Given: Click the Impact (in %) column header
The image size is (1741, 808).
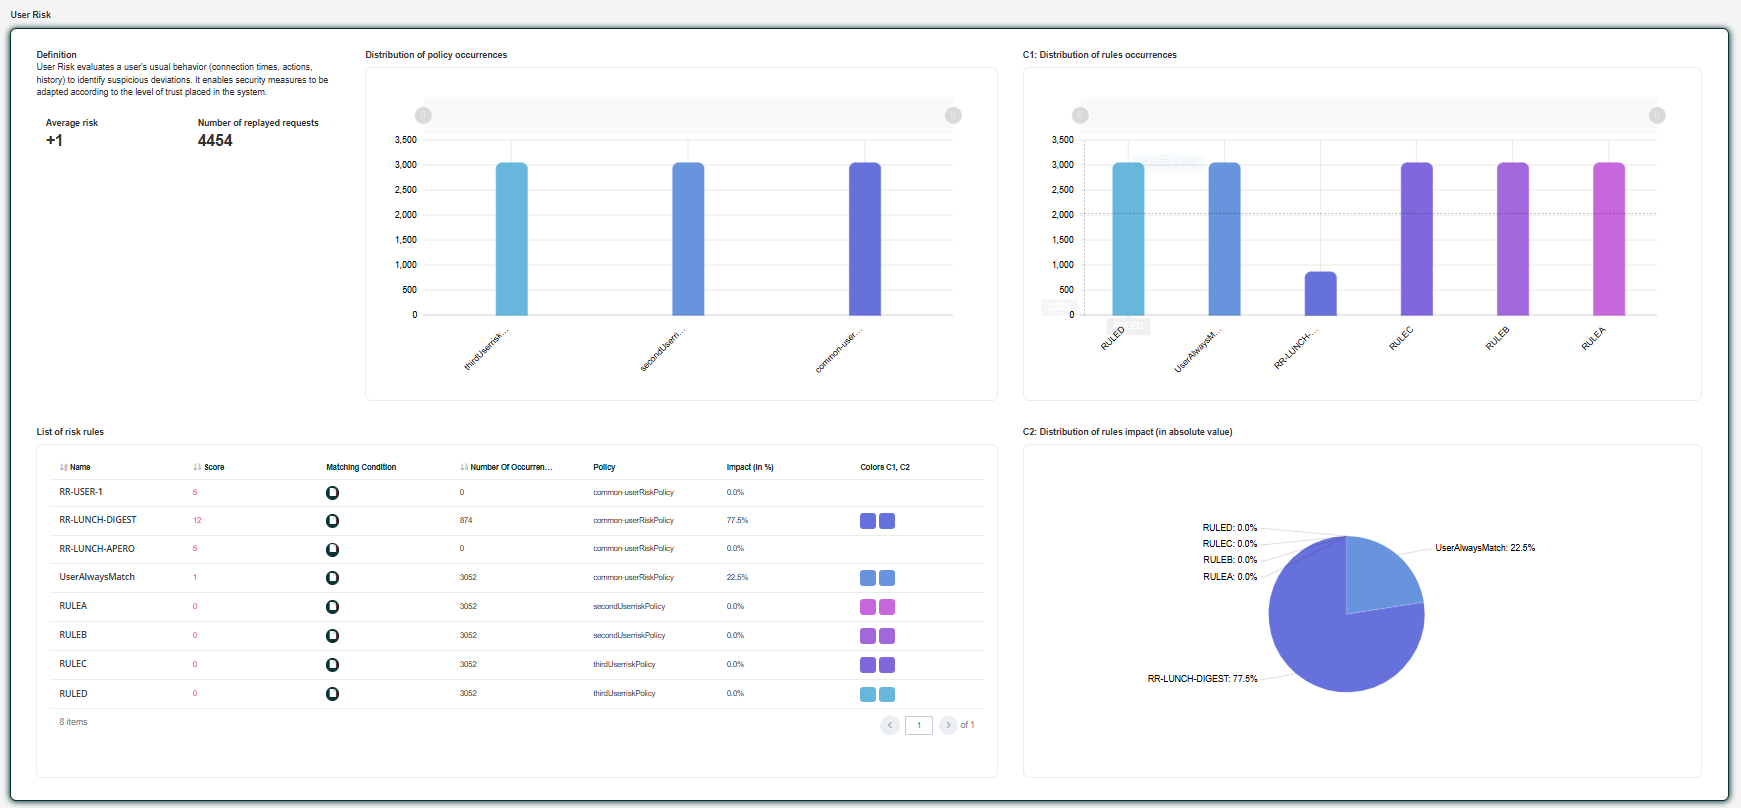Looking at the screenshot, I should tap(750, 467).
